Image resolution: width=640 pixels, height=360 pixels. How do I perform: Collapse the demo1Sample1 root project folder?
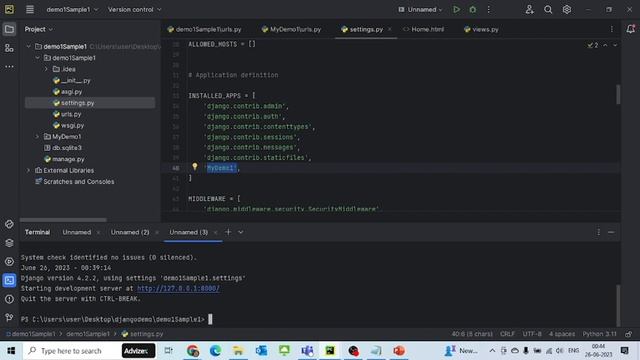coord(29,47)
